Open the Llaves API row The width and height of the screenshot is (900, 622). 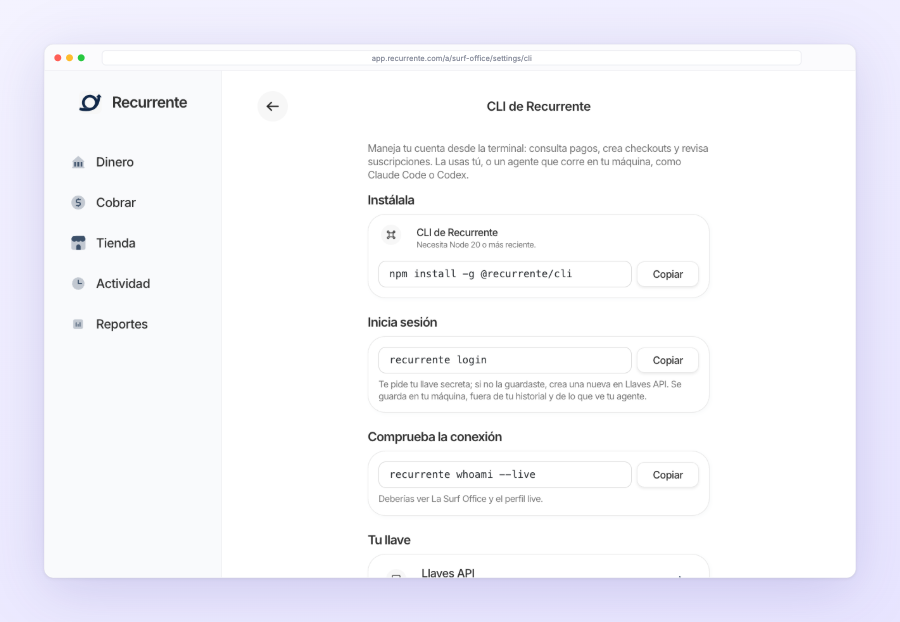[538, 568]
